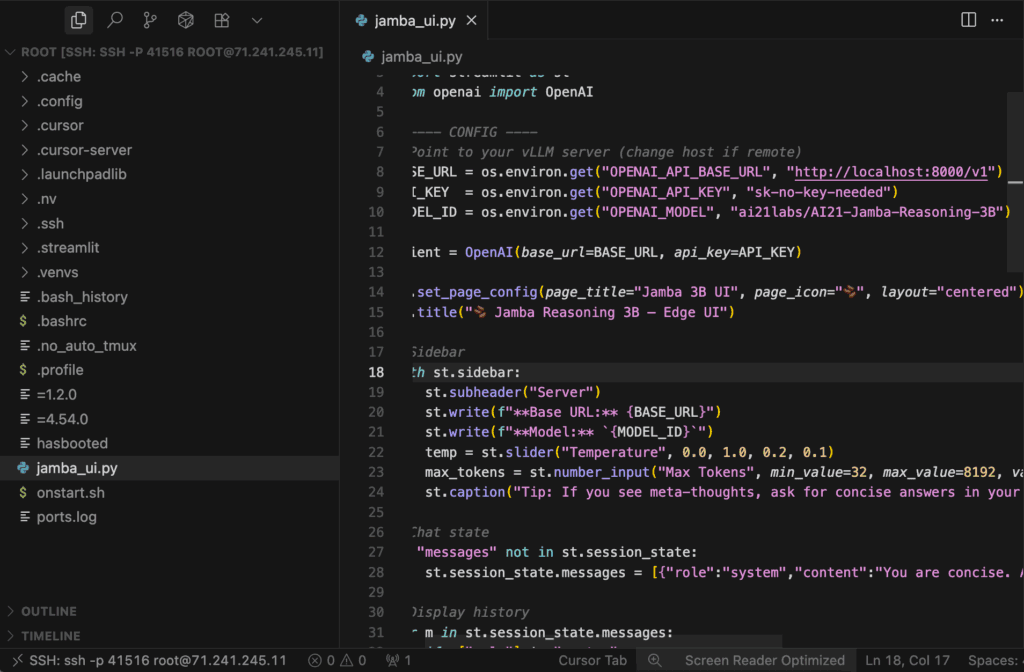Viewport: 1024px width, 672px height.
Task: Close the jamba_ui.py tab
Action: click(x=472, y=21)
